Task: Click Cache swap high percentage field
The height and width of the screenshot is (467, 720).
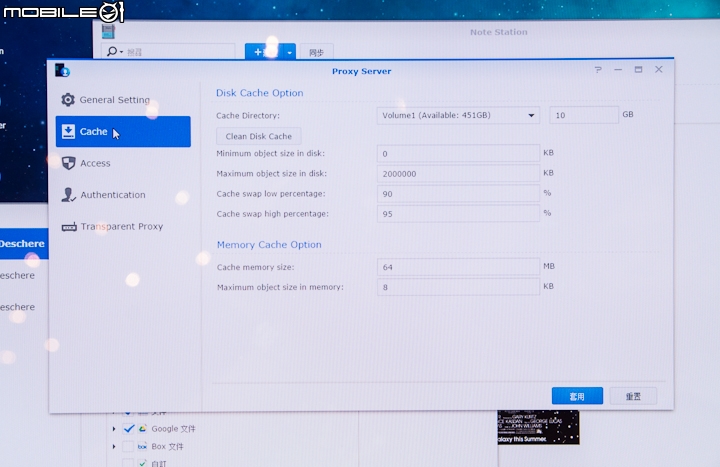Action: click(458, 214)
